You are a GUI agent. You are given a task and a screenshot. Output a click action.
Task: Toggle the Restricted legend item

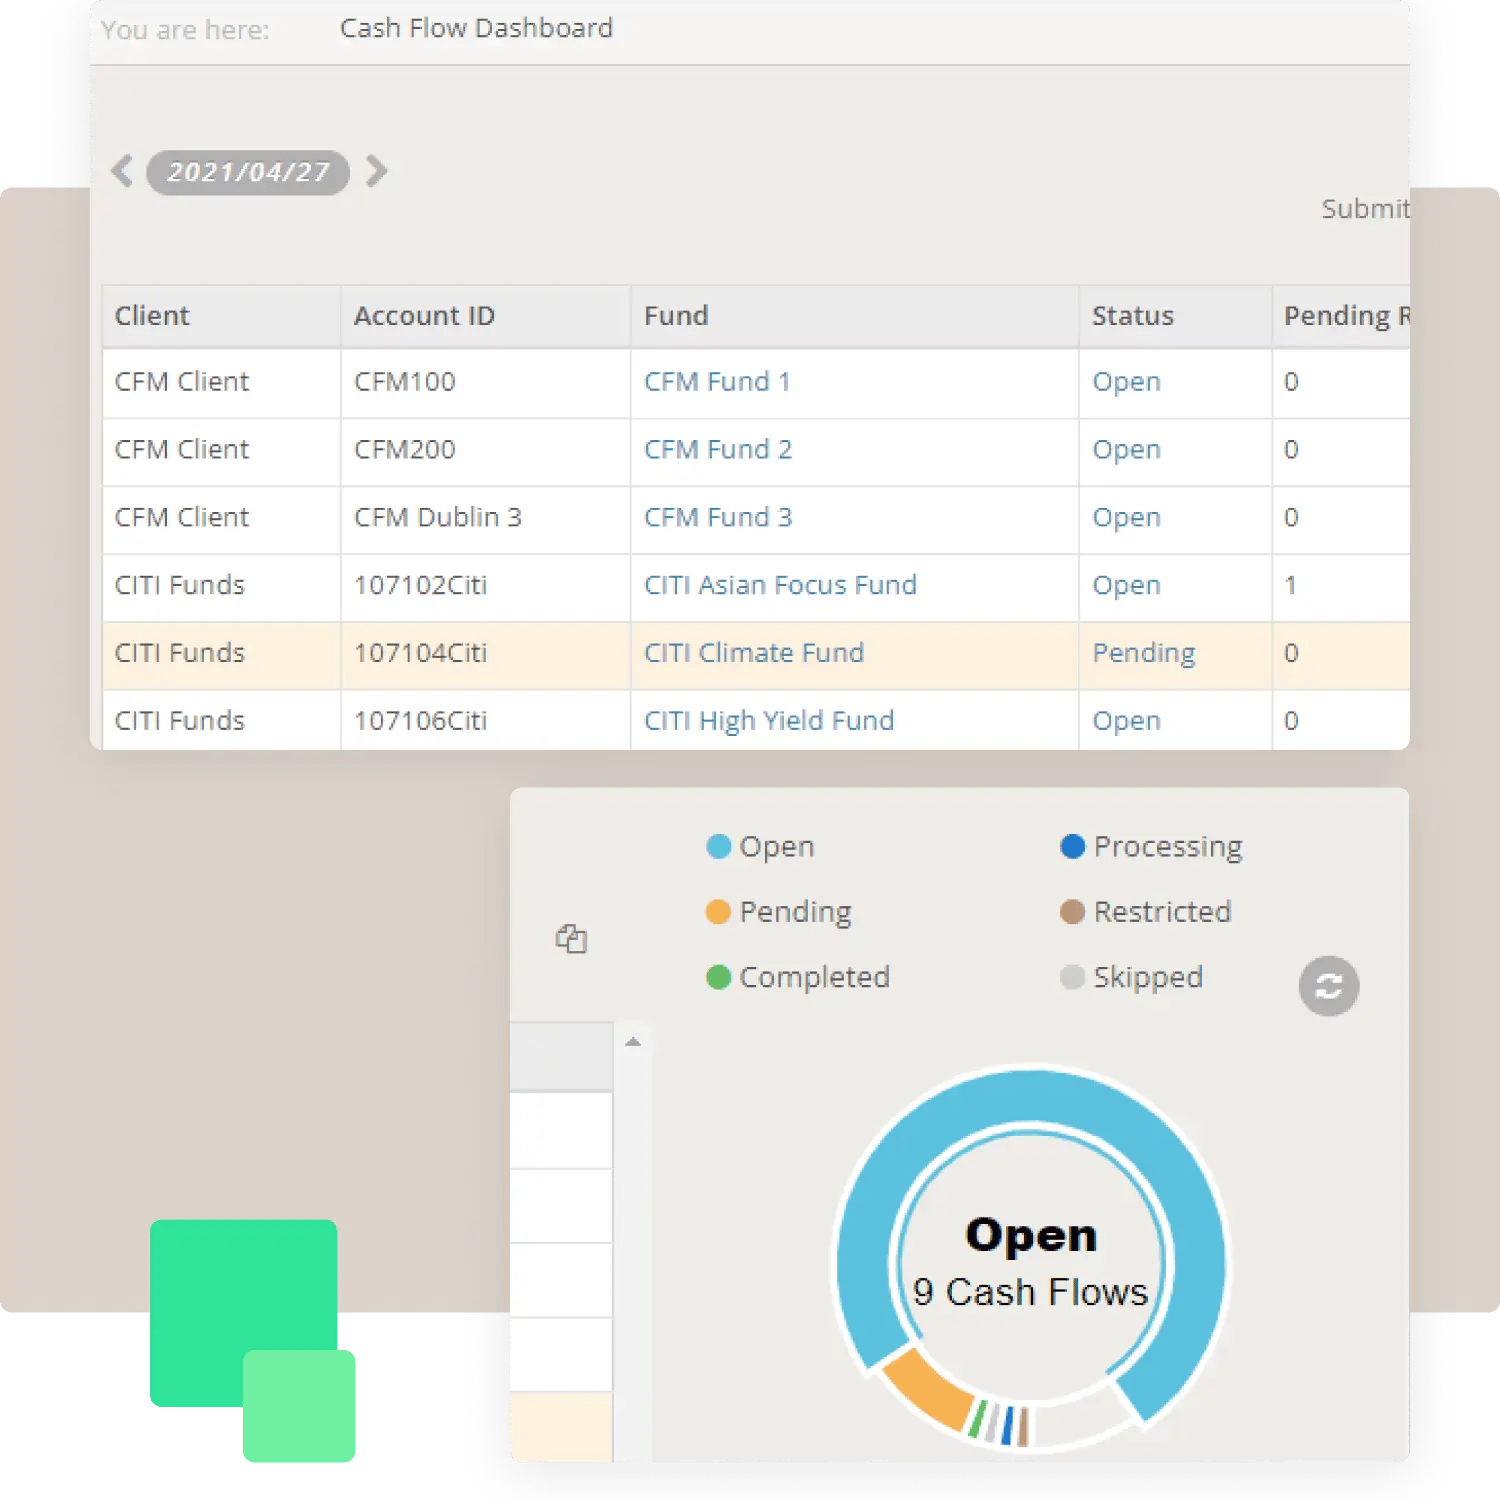pyautogui.click(x=1145, y=912)
